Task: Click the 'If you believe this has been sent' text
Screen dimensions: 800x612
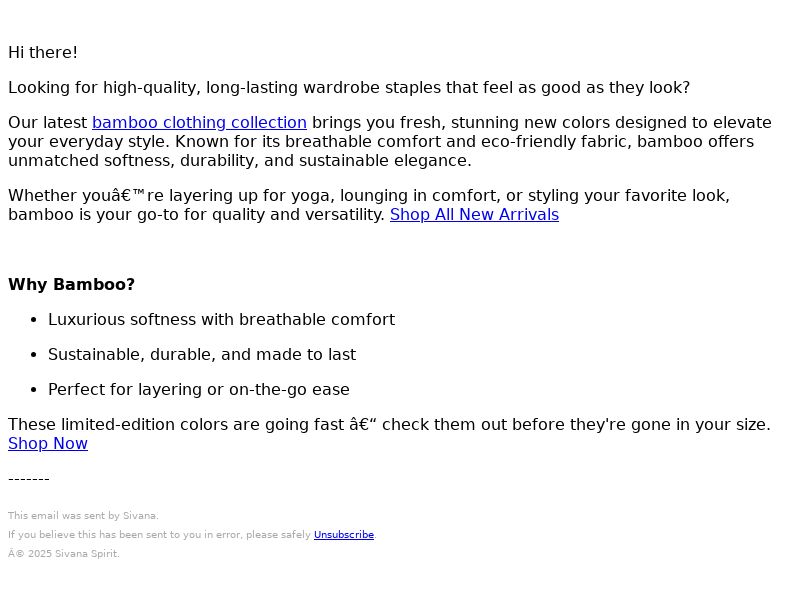Action: pos(159,535)
